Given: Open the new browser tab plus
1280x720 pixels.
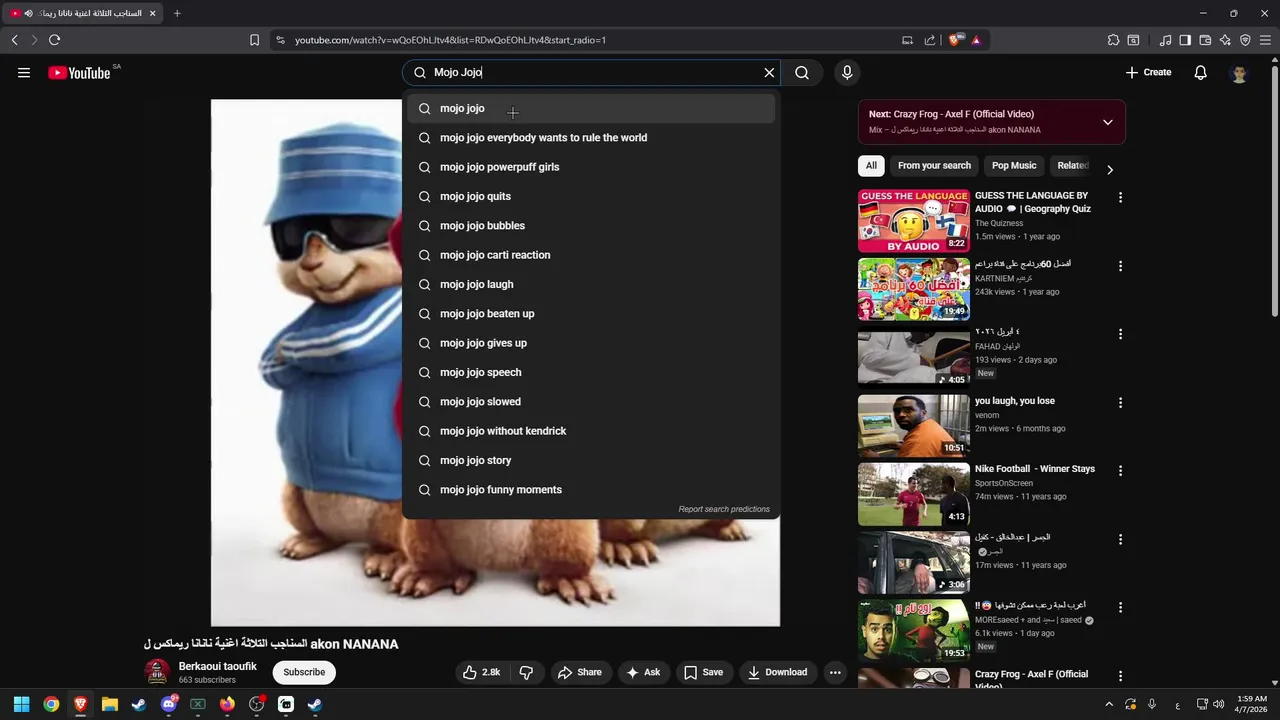Looking at the screenshot, I should 177,13.
